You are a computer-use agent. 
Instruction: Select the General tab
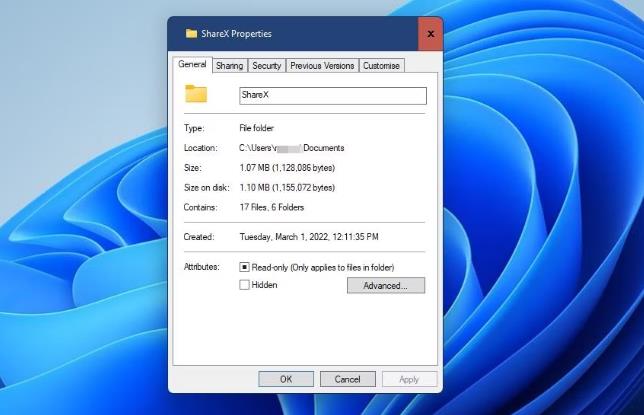(x=192, y=65)
